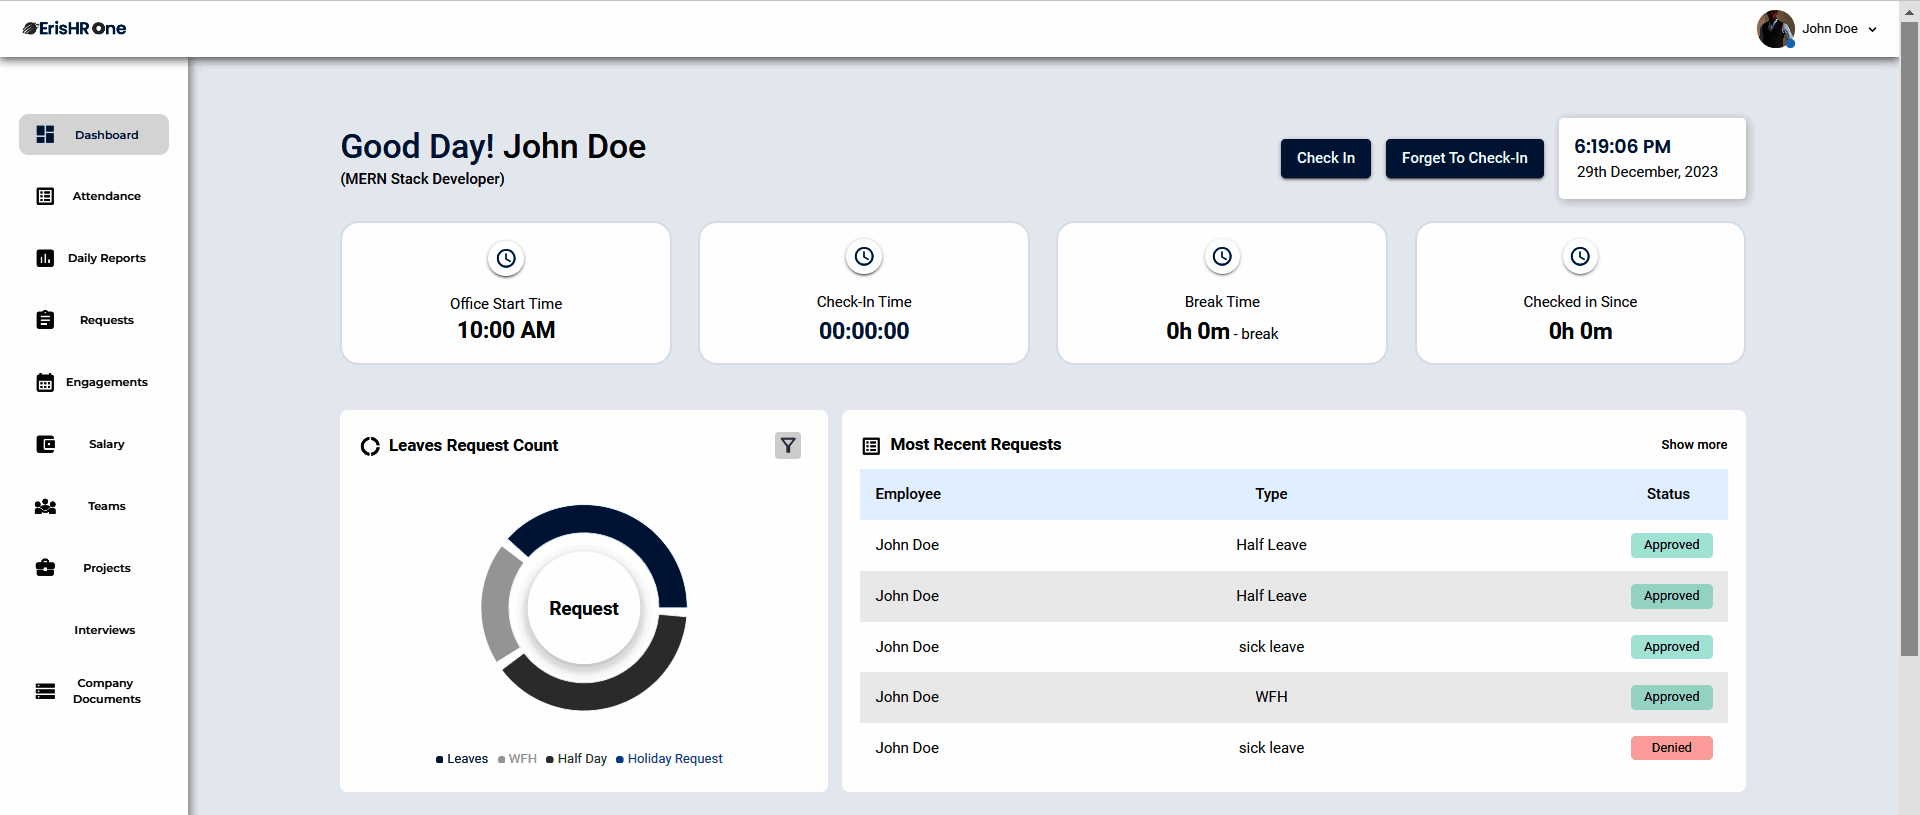Open the Salary section
1920x815 pixels.
click(x=94, y=444)
